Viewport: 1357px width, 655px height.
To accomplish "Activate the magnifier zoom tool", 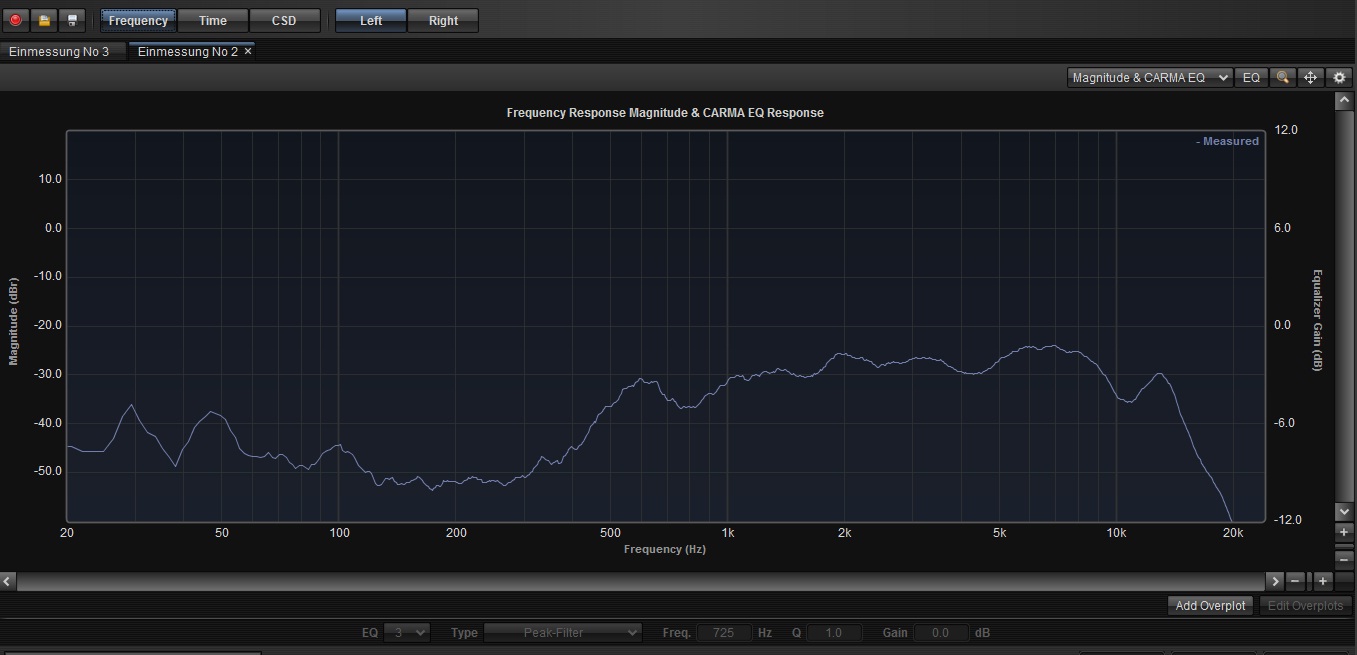I will click(x=1282, y=77).
